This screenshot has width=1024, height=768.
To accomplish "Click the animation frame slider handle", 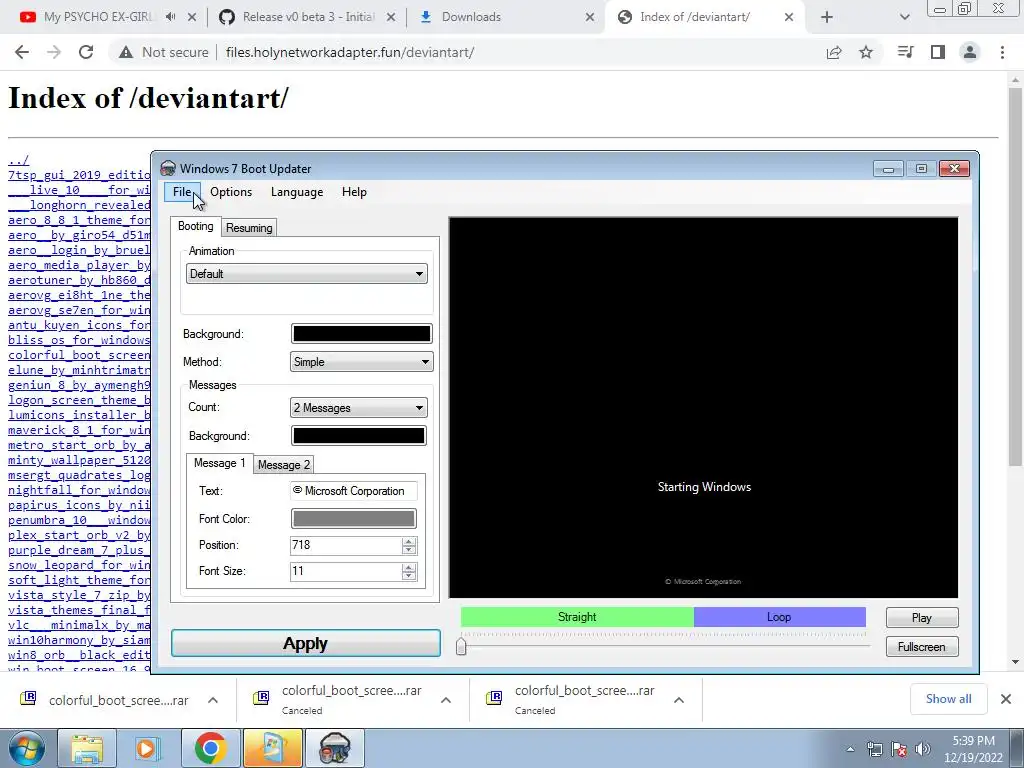I will tap(461, 647).
